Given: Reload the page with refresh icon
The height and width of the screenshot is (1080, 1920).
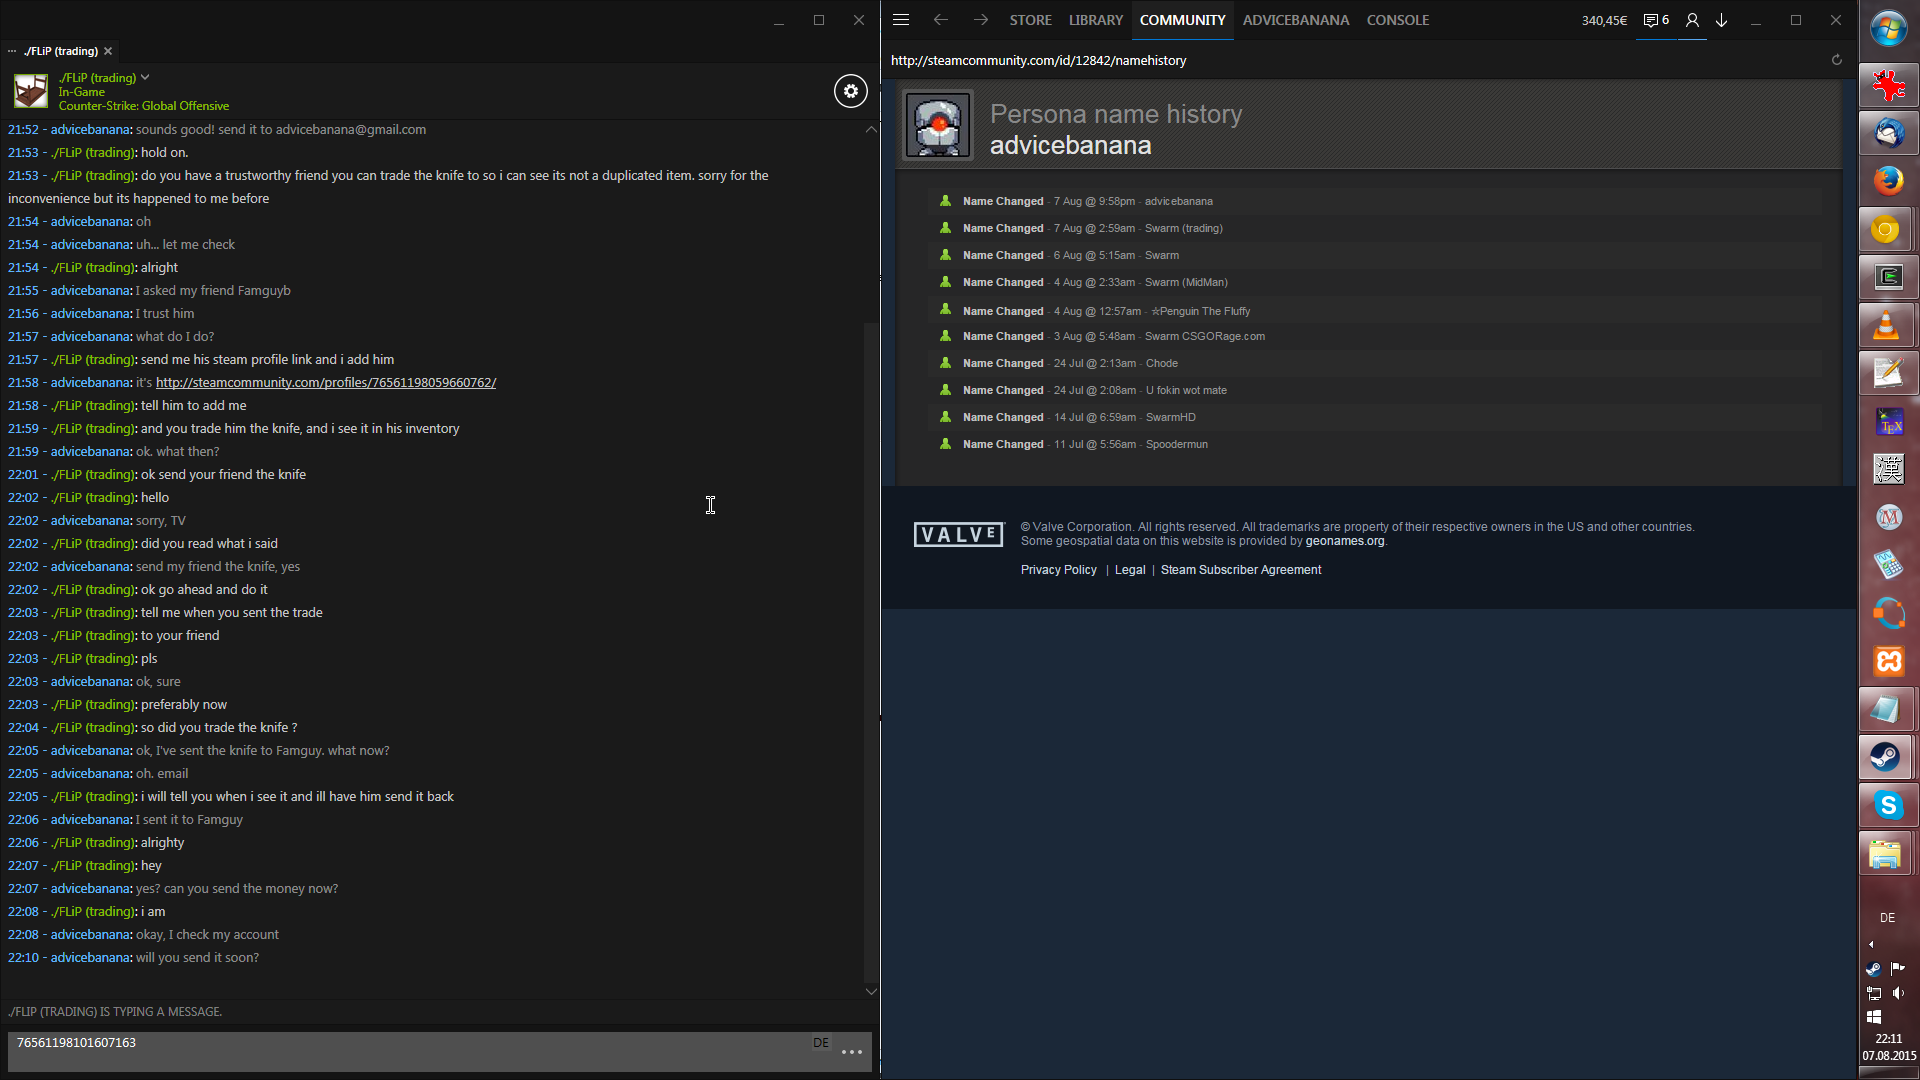Looking at the screenshot, I should pyautogui.click(x=1836, y=60).
